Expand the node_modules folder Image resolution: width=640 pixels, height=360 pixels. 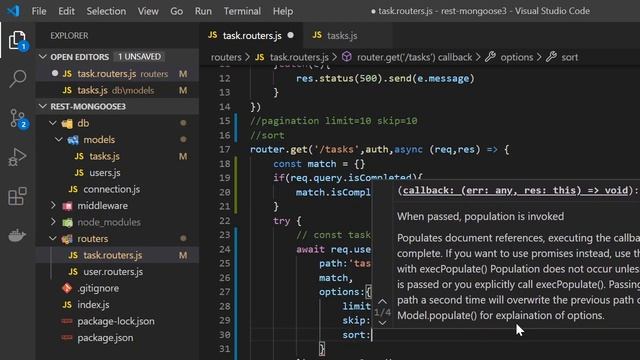point(53,222)
